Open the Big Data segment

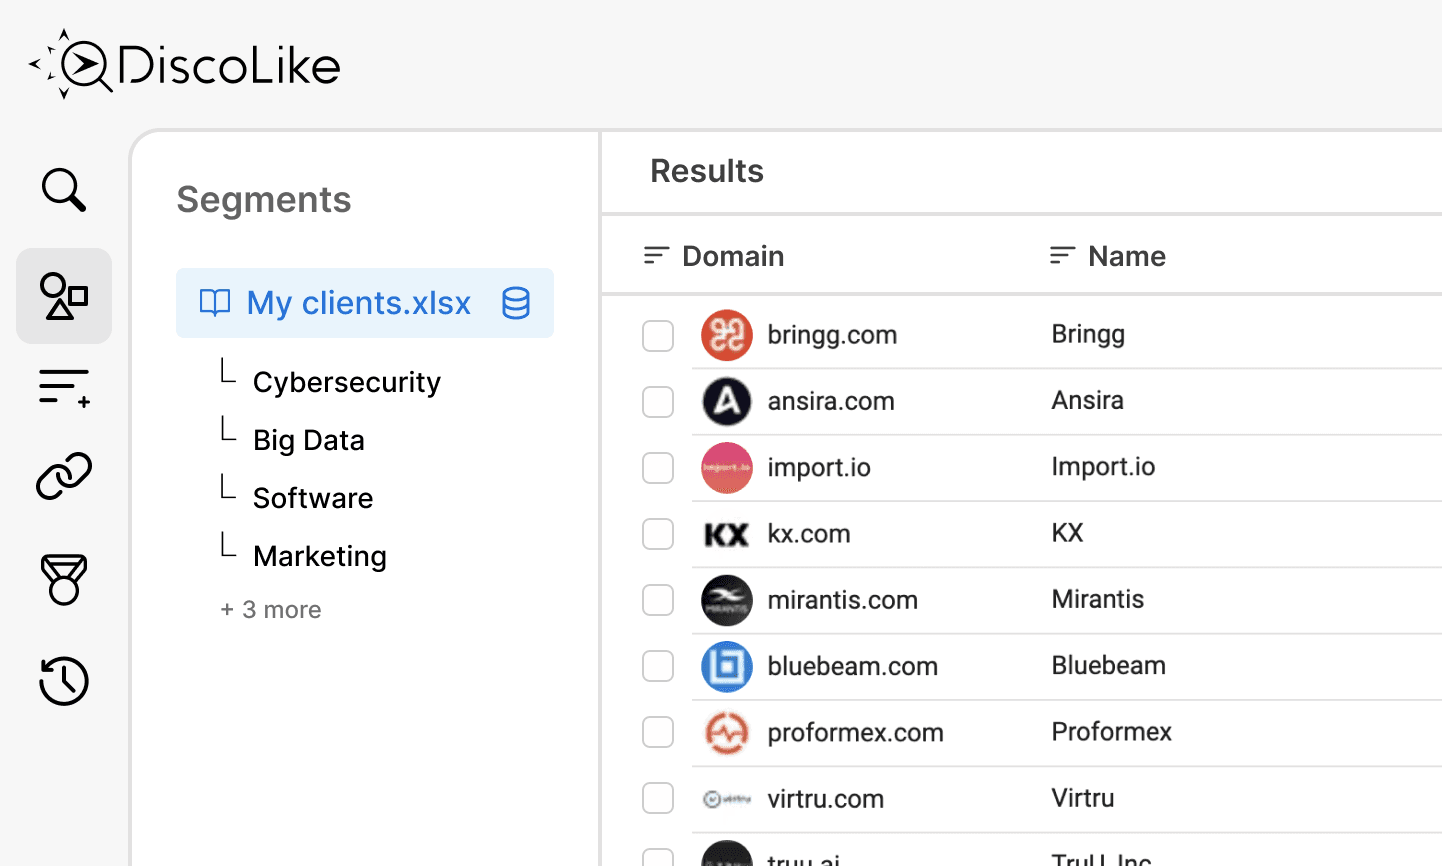click(x=308, y=440)
